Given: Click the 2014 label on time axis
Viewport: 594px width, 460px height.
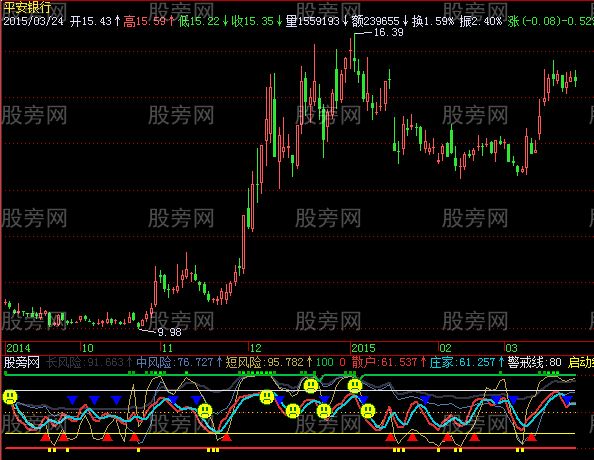Looking at the screenshot, I should tap(18, 348).
